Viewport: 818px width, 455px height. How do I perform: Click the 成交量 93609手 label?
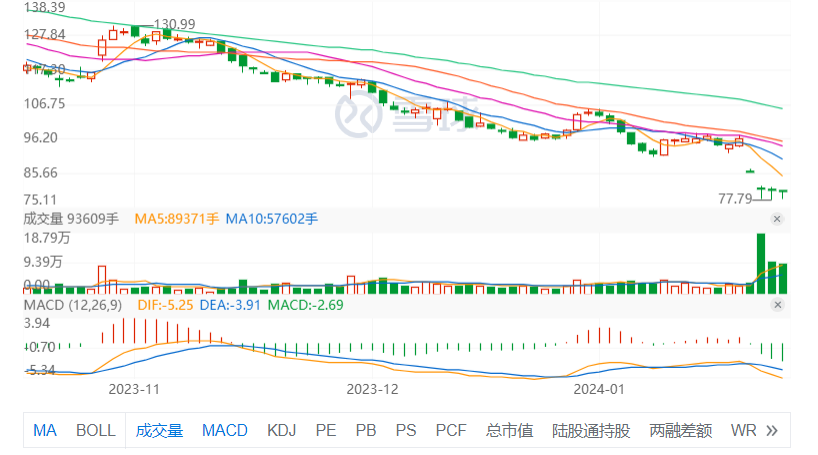71,219
